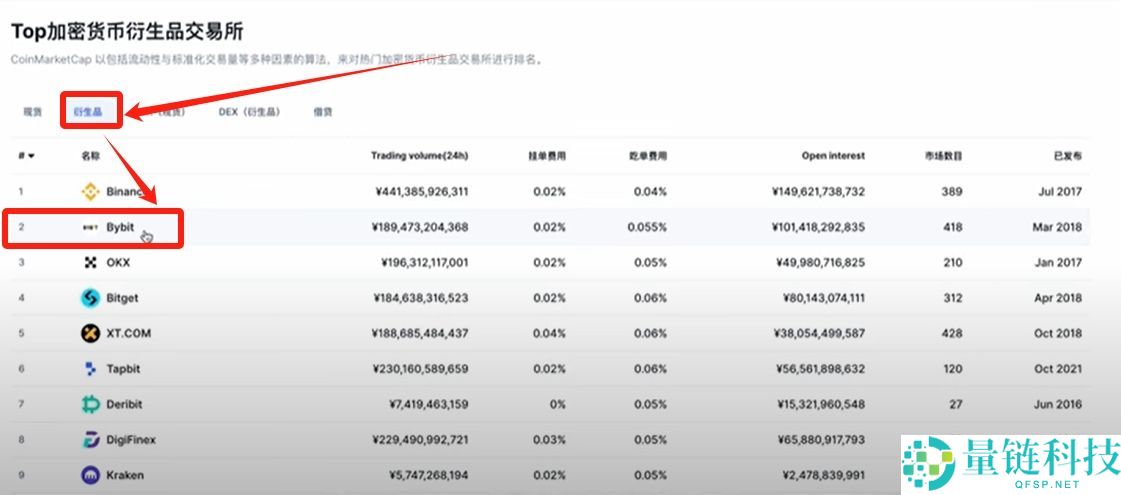
Task: Click DigiFinex volume ¥229,490,992,721
Action: 420,440
